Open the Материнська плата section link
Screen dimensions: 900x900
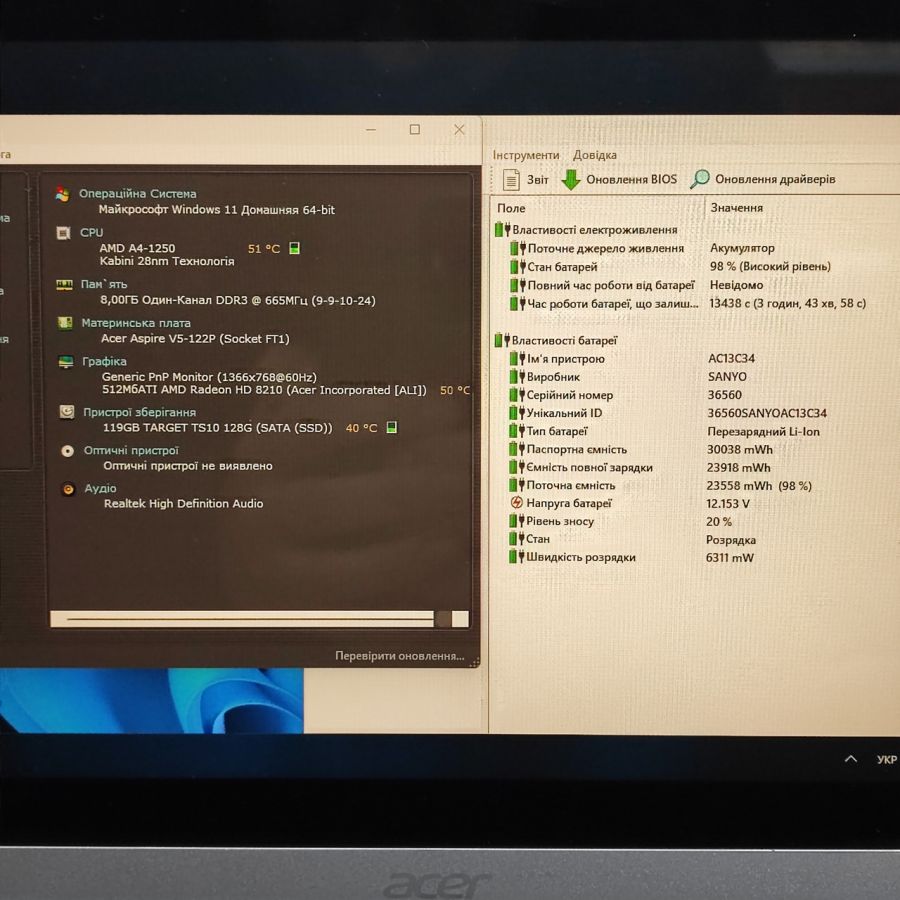tap(136, 323)
